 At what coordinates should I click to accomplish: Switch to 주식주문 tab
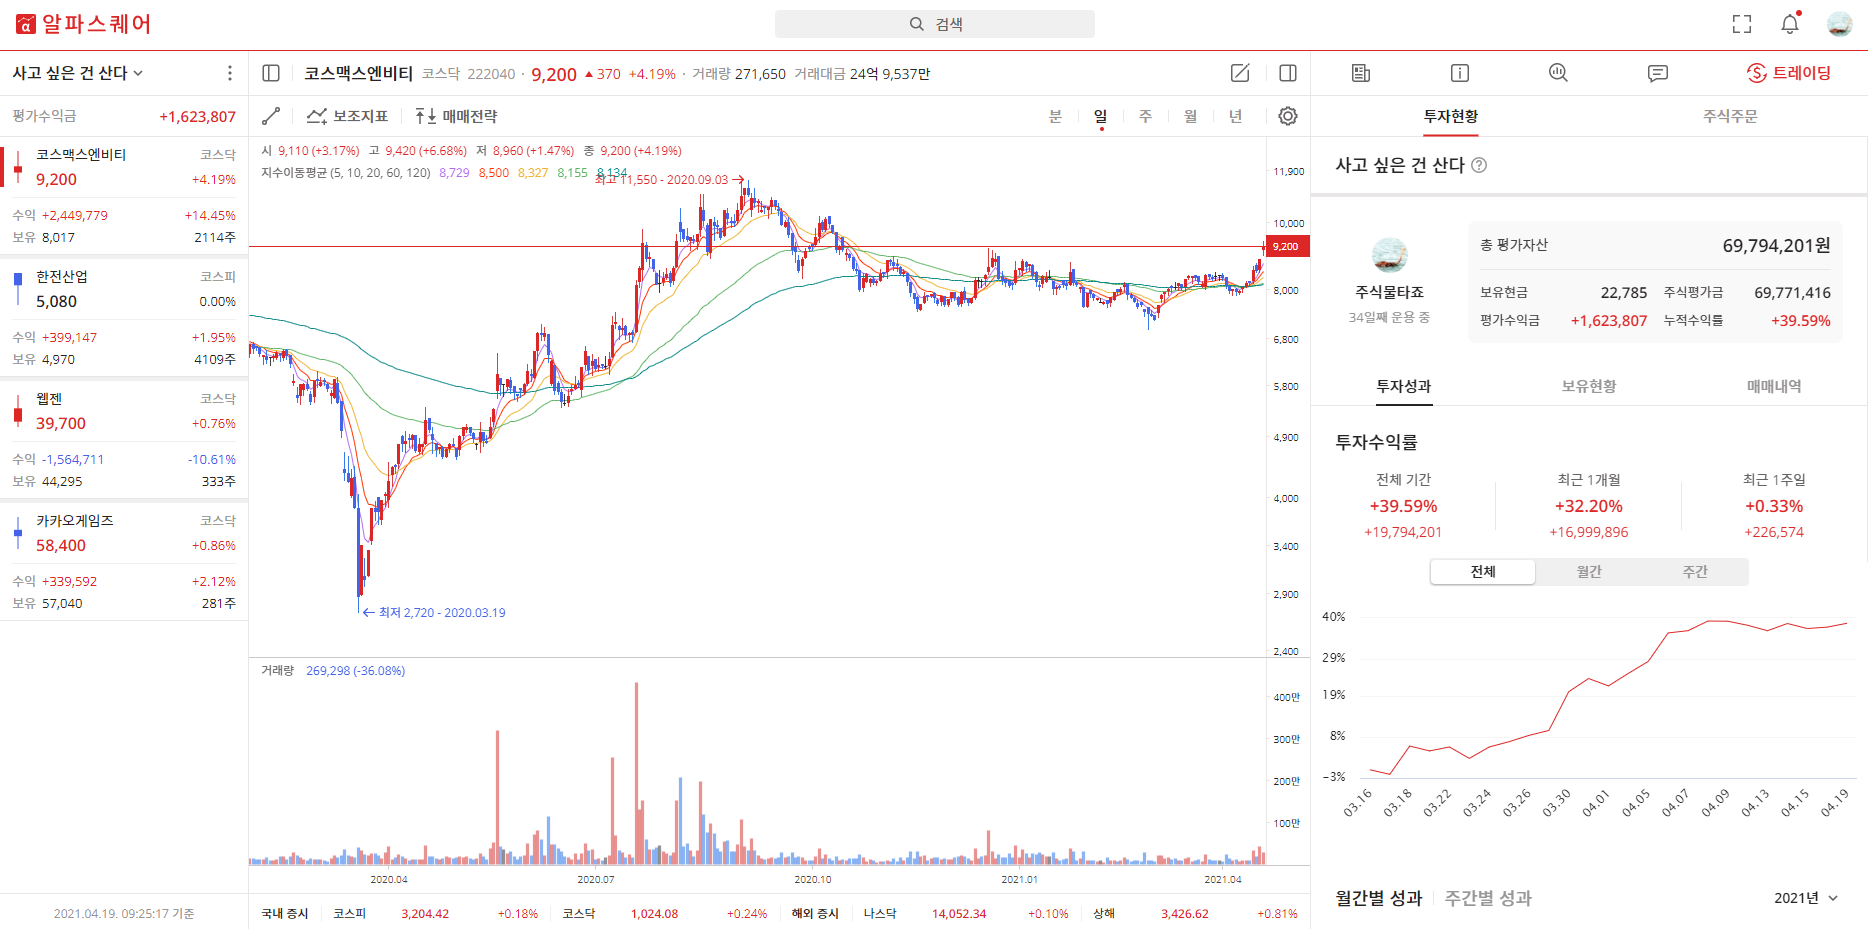click(1730, 116)
